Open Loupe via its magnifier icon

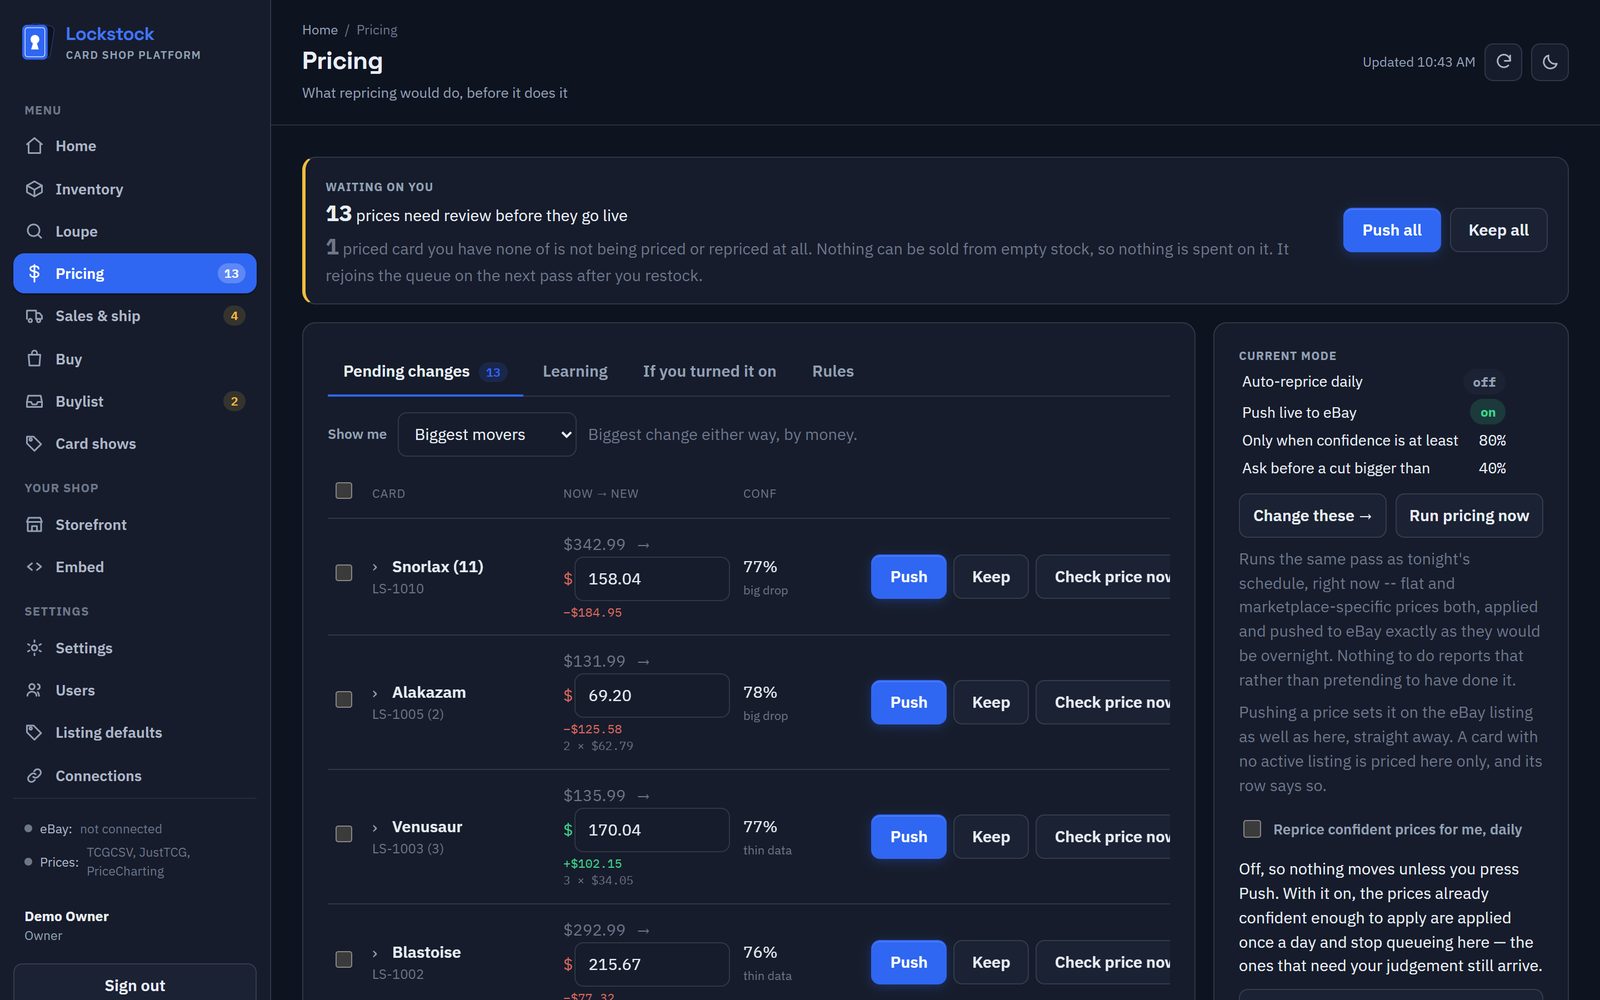34,231
